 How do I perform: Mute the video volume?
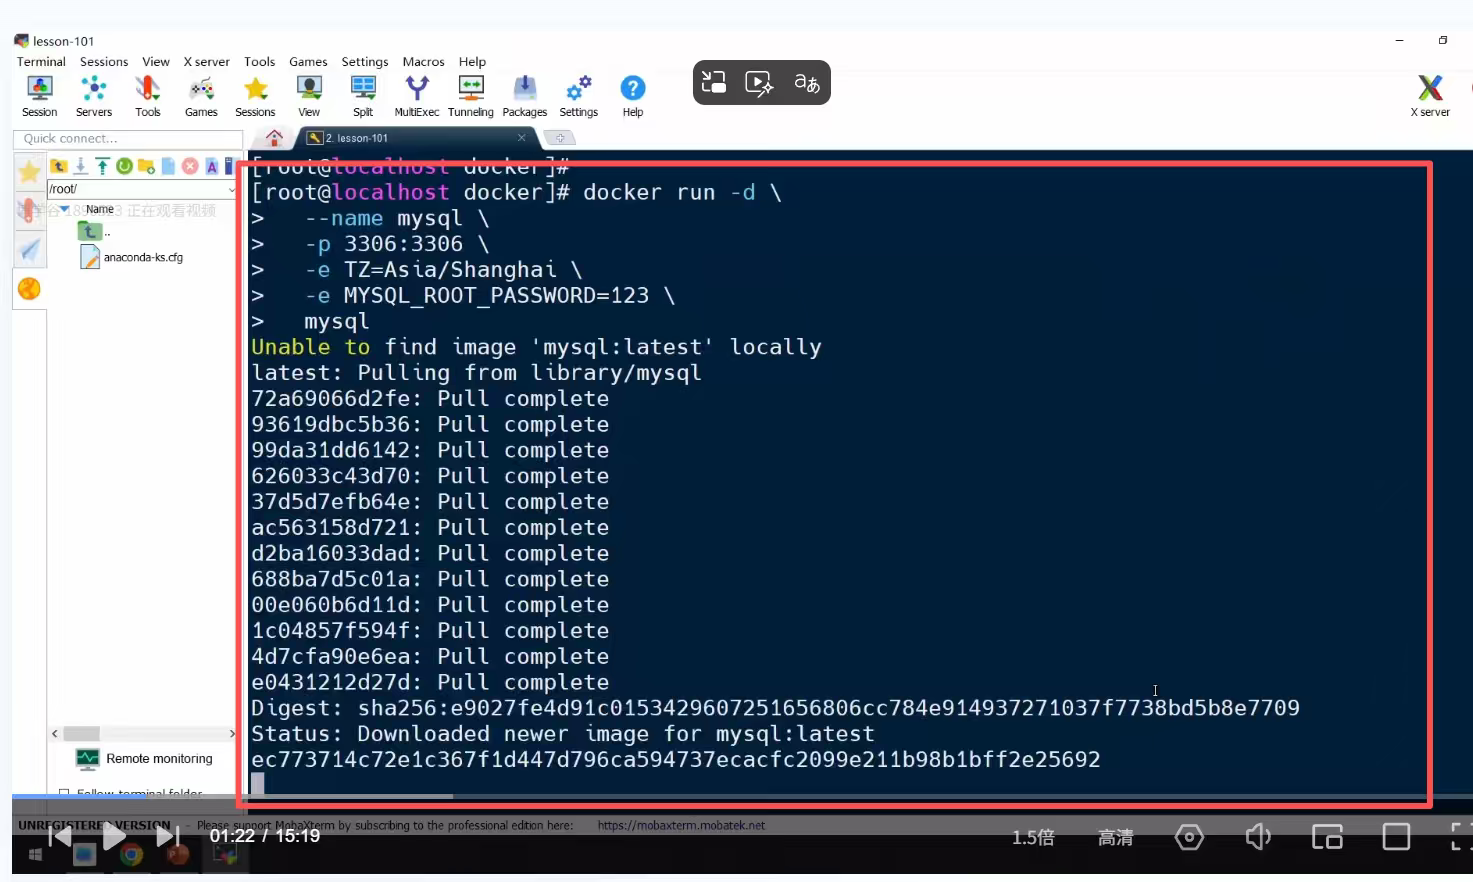coord(1258,836)
